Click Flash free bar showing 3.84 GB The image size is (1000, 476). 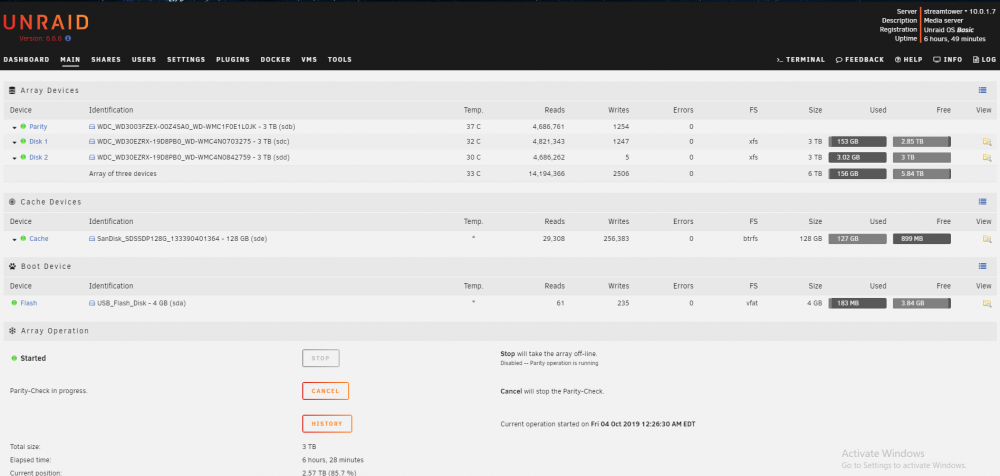922,303
